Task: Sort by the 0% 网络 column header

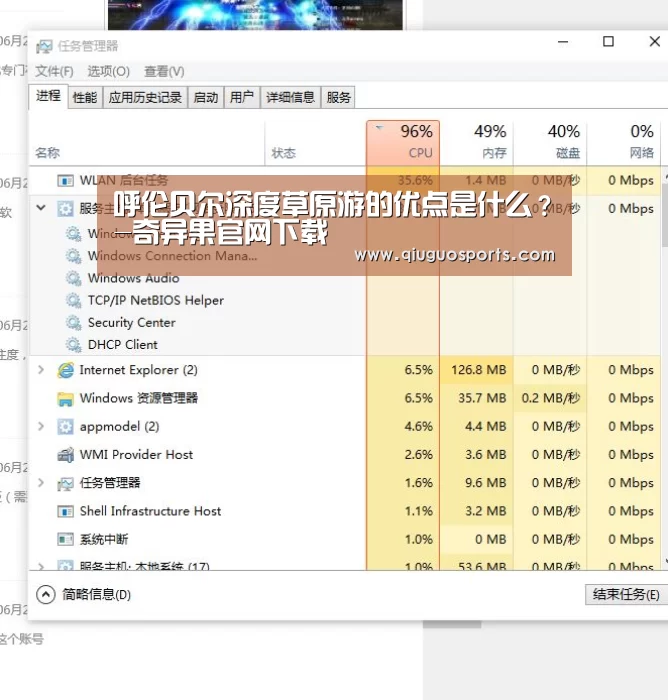Action: tap(624, 143)
